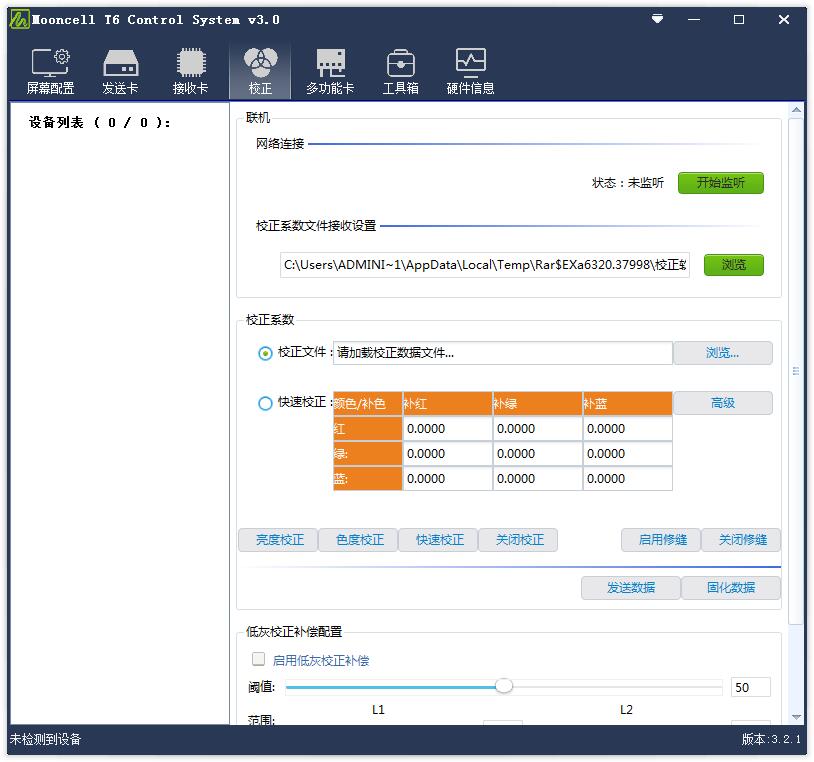Click the 绿 row 补红 cell
The image size is (814, 762).
tap(447, 454)
